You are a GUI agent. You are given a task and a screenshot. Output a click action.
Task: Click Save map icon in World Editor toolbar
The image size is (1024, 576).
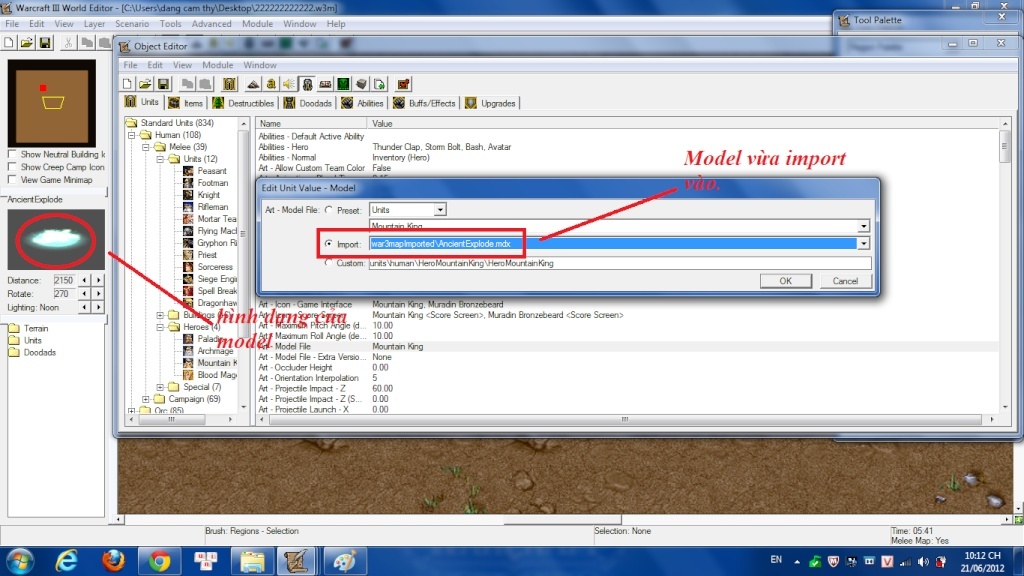(x=45, y=43)
